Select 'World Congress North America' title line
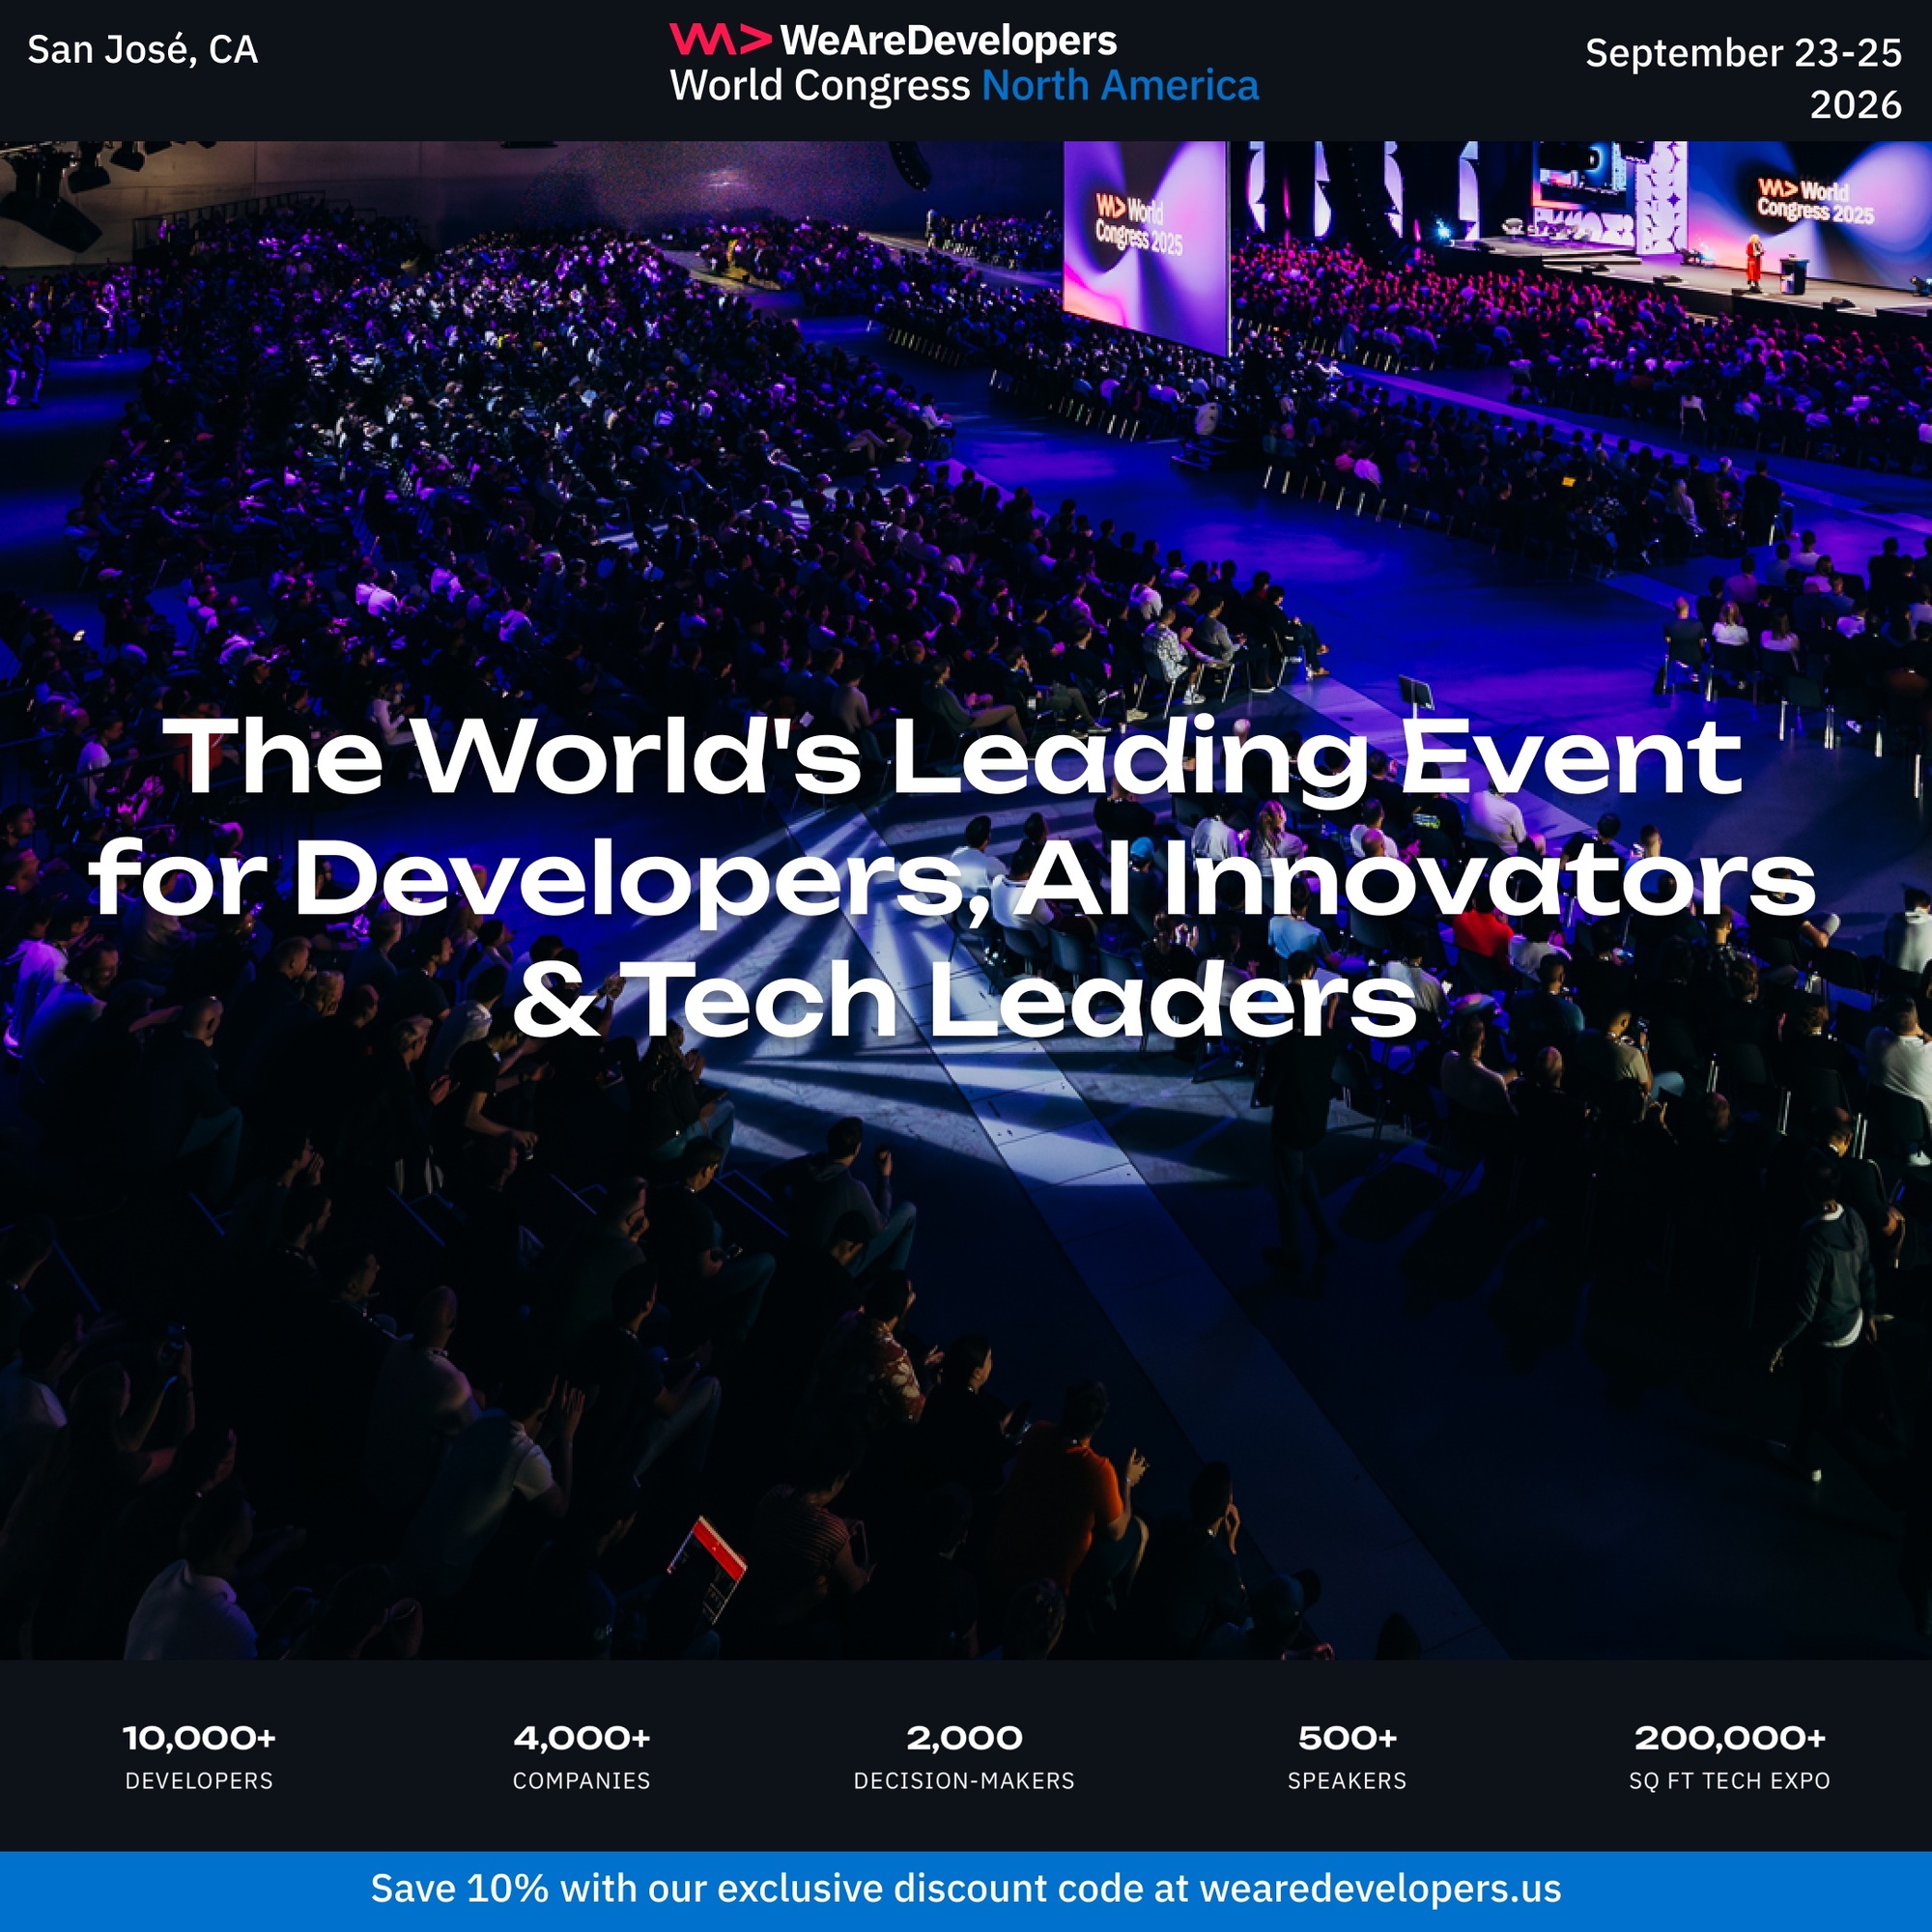 (x=964, y=86)
